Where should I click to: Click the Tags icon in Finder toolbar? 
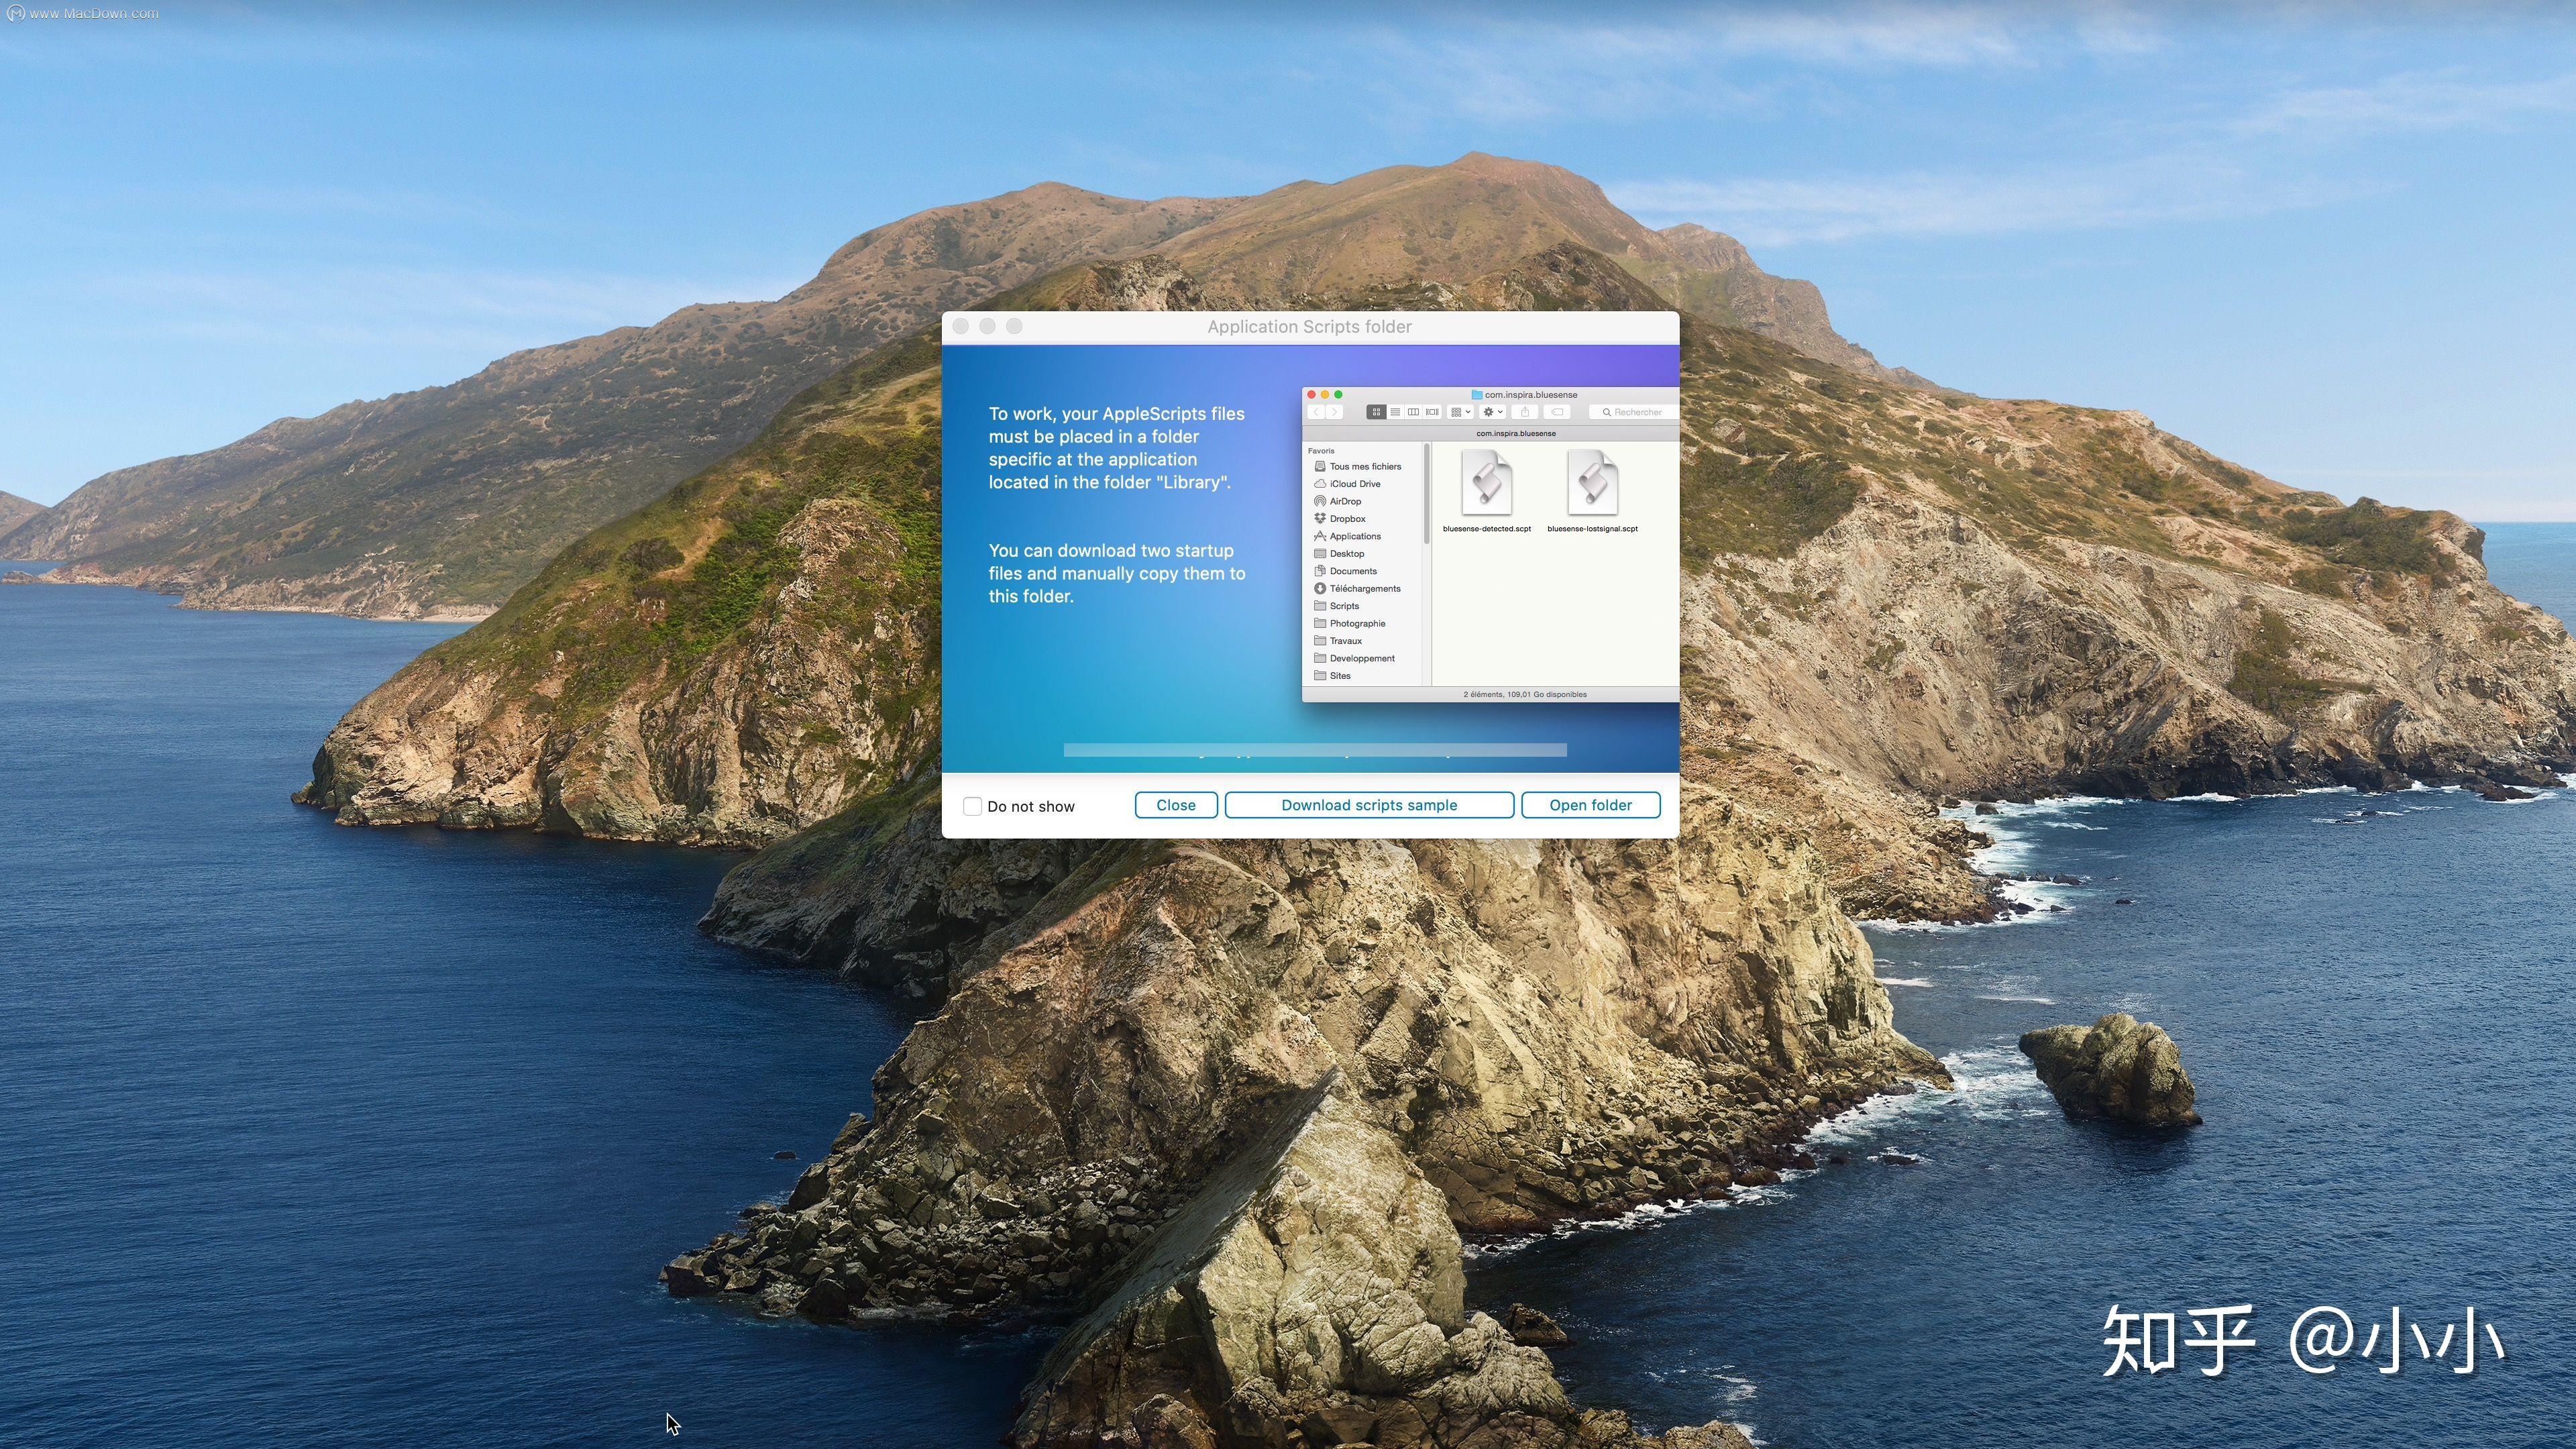point(1558,412)
